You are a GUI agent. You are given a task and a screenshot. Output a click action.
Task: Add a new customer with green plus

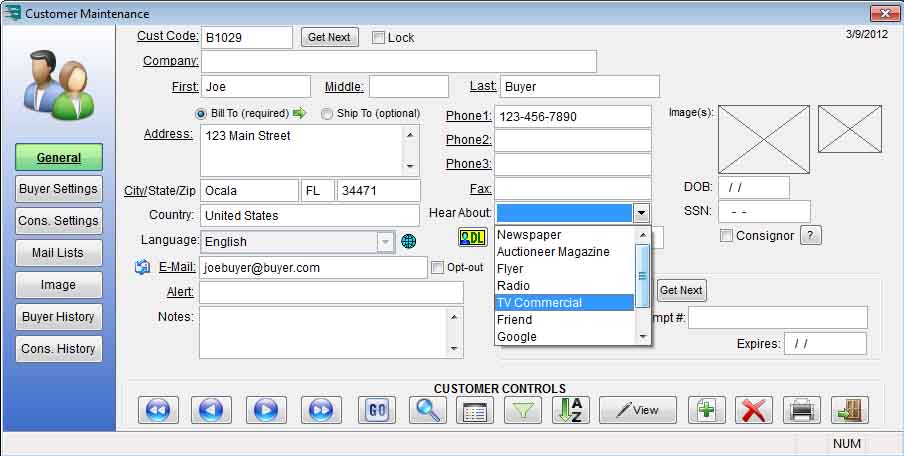click(x=707, y=410)
